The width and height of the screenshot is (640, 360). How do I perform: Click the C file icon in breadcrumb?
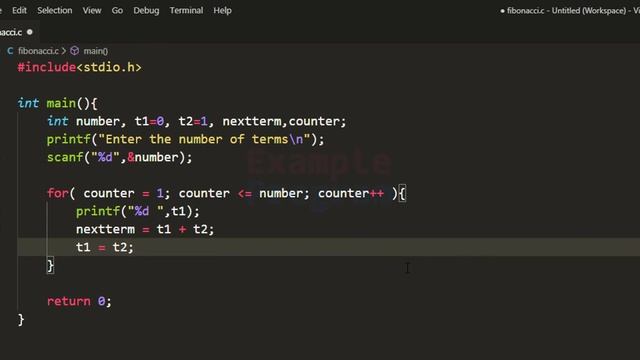(x=10, y=51)
